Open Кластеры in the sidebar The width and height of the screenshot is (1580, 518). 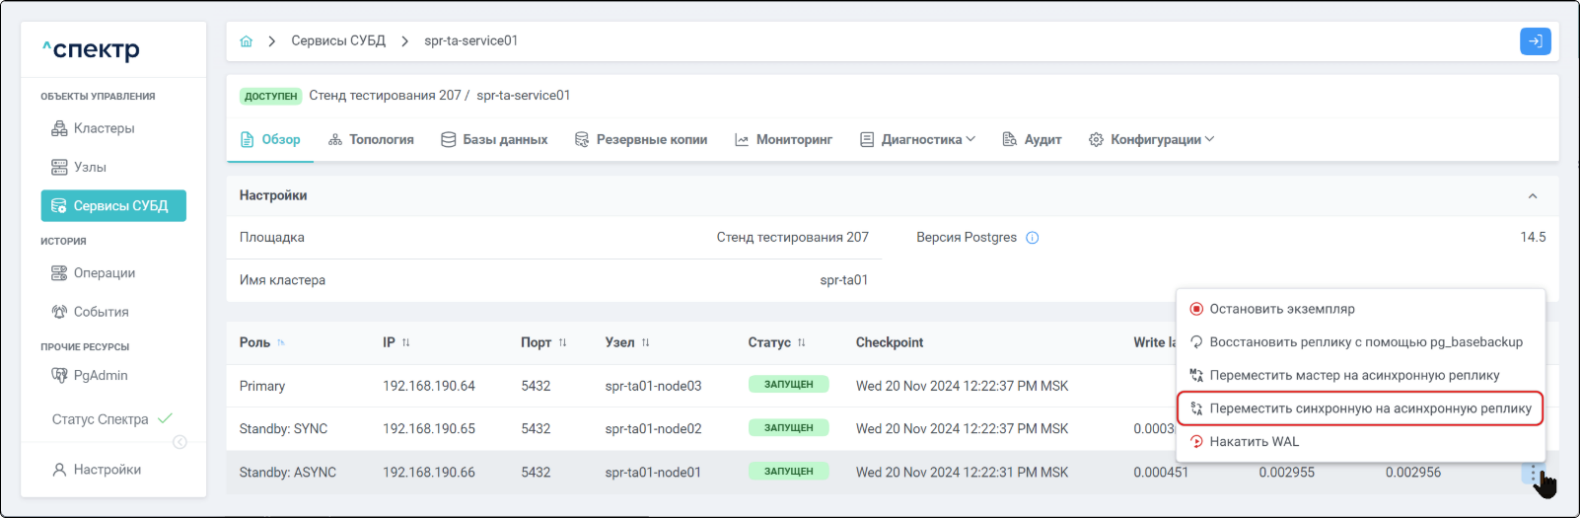(103, 128)
